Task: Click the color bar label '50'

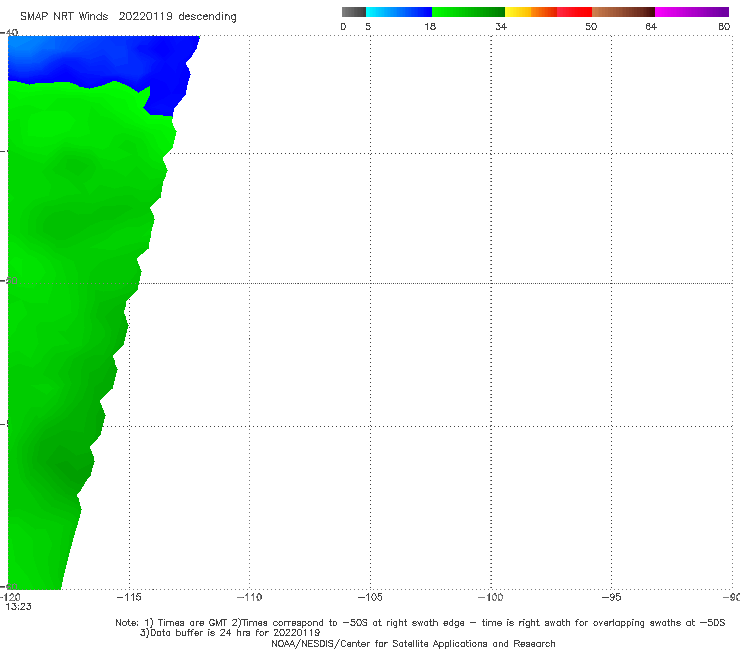Action: [591, 27]
